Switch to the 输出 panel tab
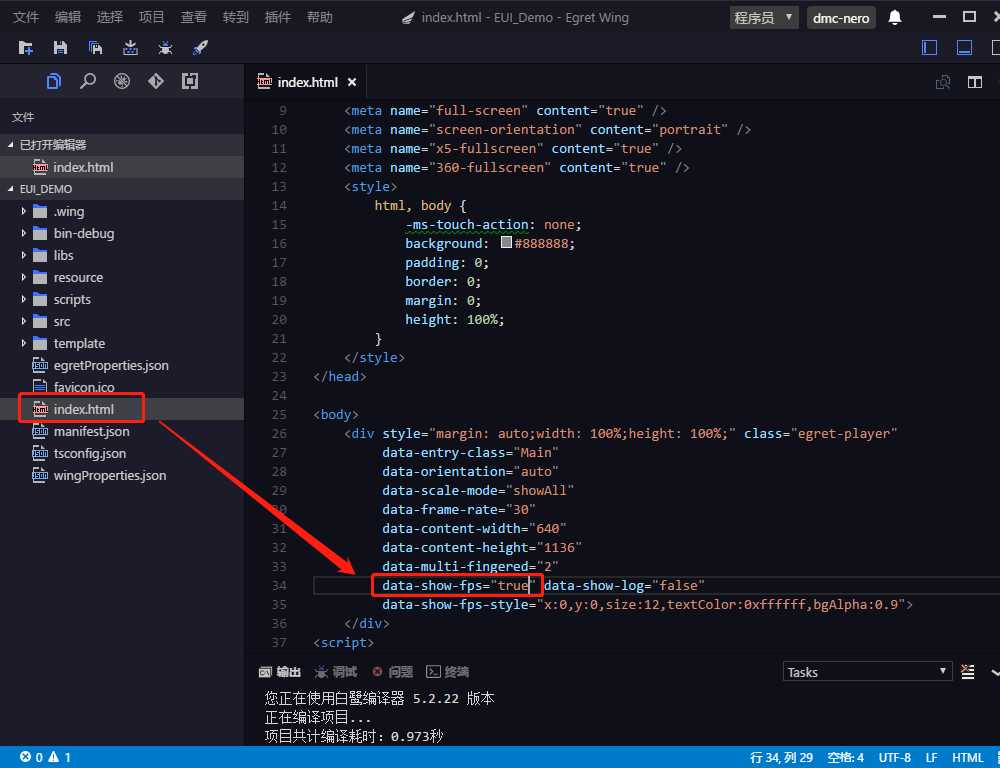 (280, 672)
